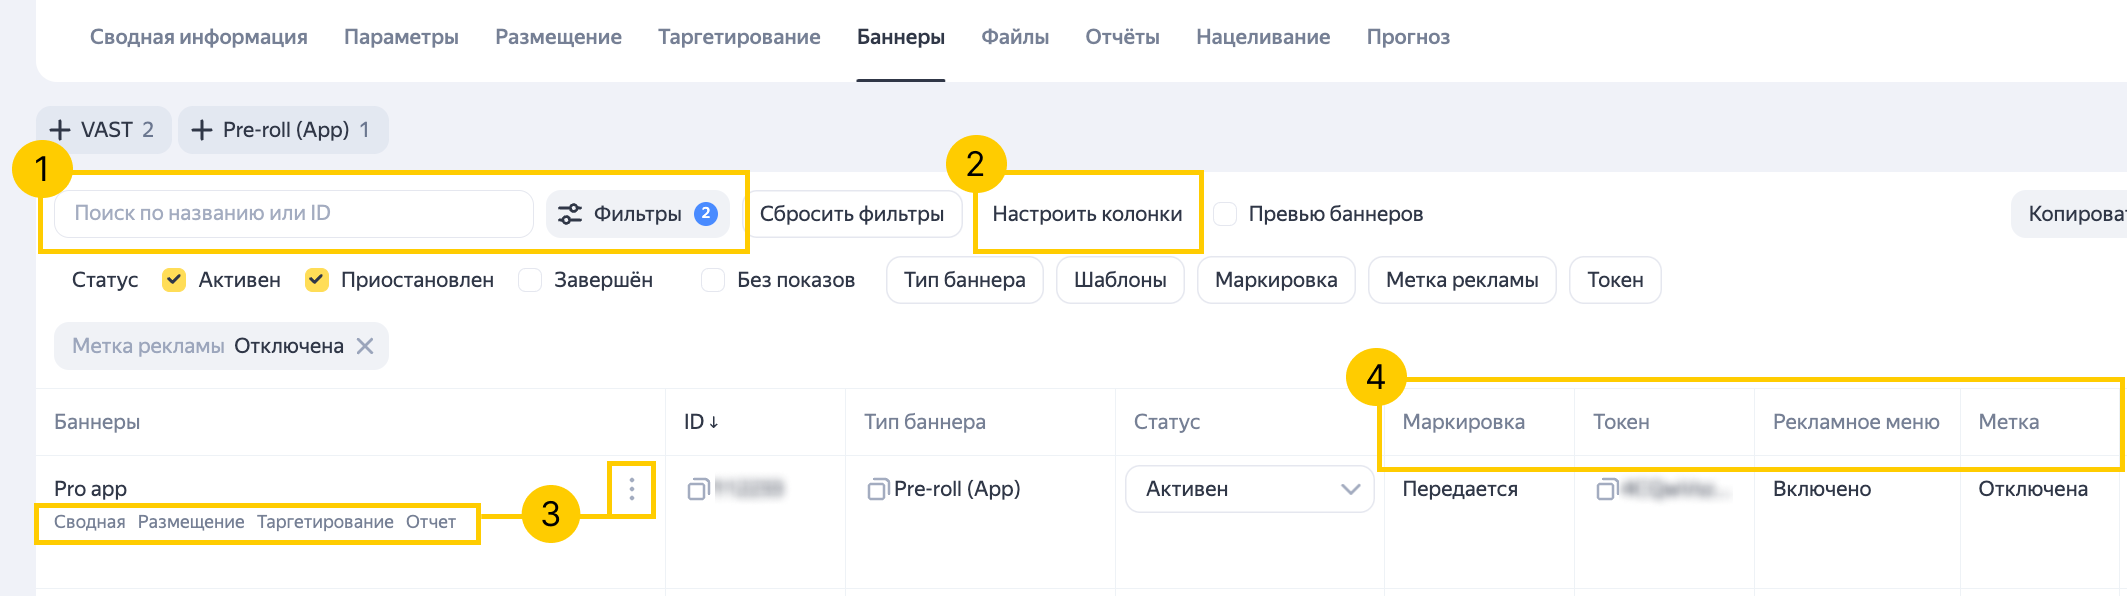The height and width of the screenshot is (596, 2127).
Task: Remove the 'Метка рекламы Отключена' filter chip
Action: (x=365, y=346)
